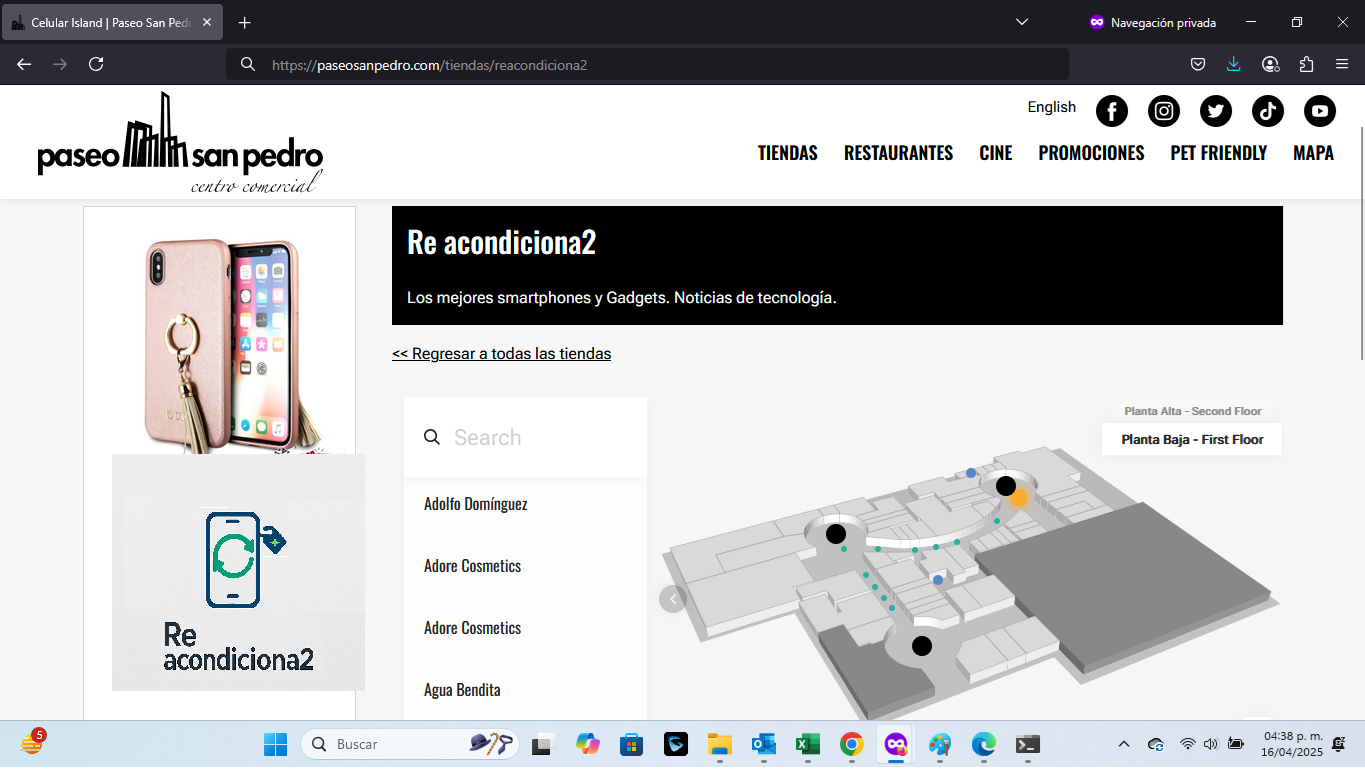Screen dimensions: 1365x778
Task: Open the Windows Start menu
Action: coord(275,745)
